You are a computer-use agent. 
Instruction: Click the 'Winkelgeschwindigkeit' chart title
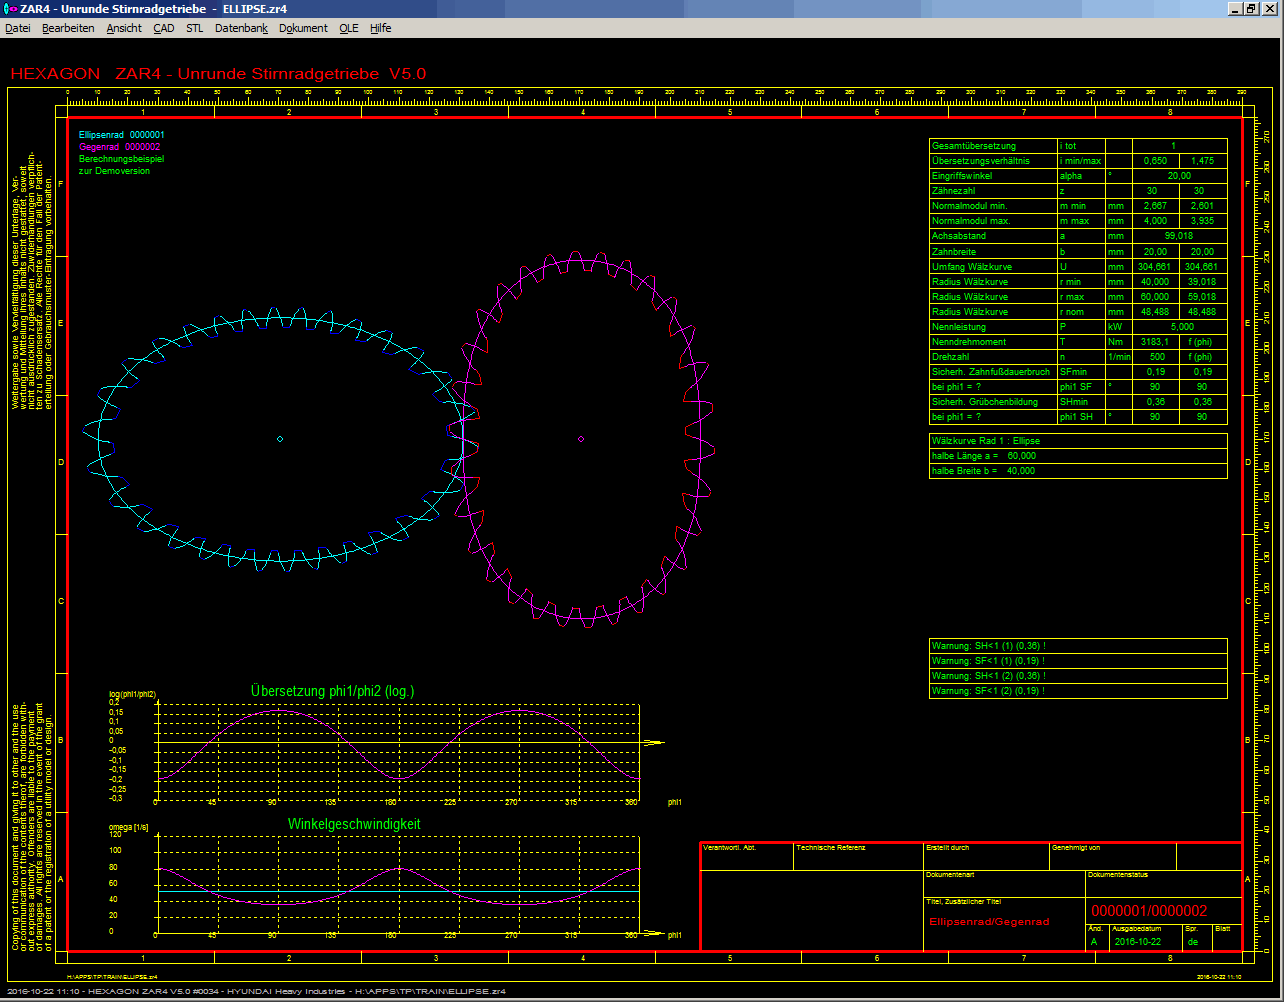pyautogui.click(x=354, y=824)
